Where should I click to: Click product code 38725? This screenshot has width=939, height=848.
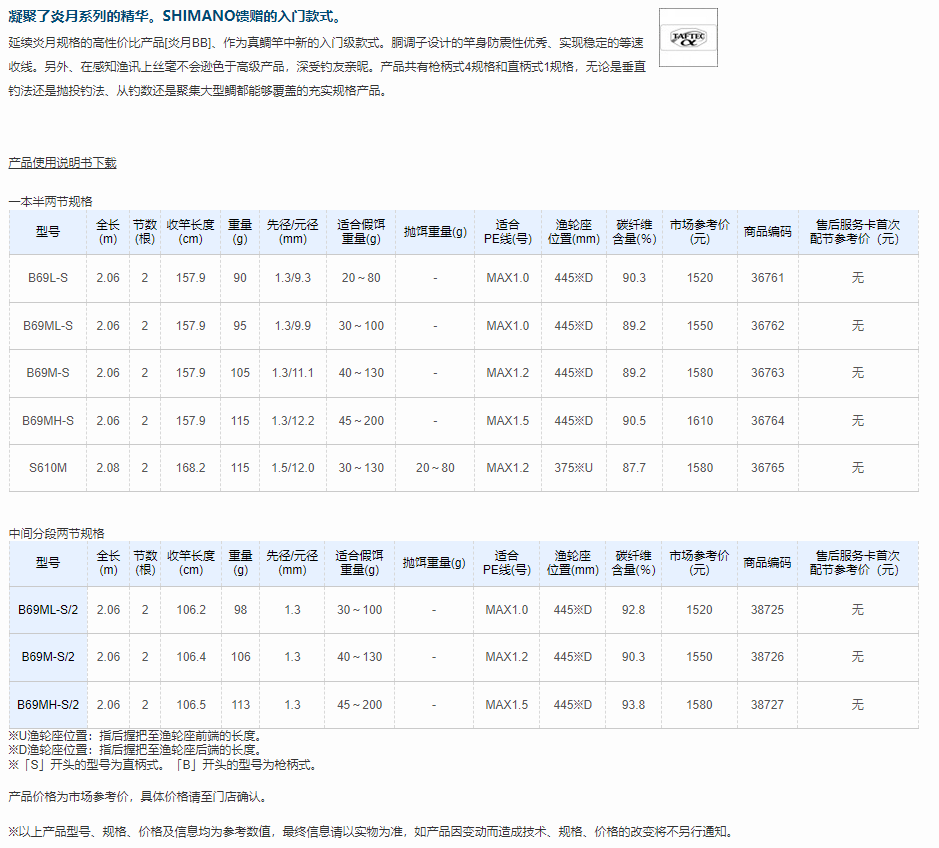coord(767,610)
